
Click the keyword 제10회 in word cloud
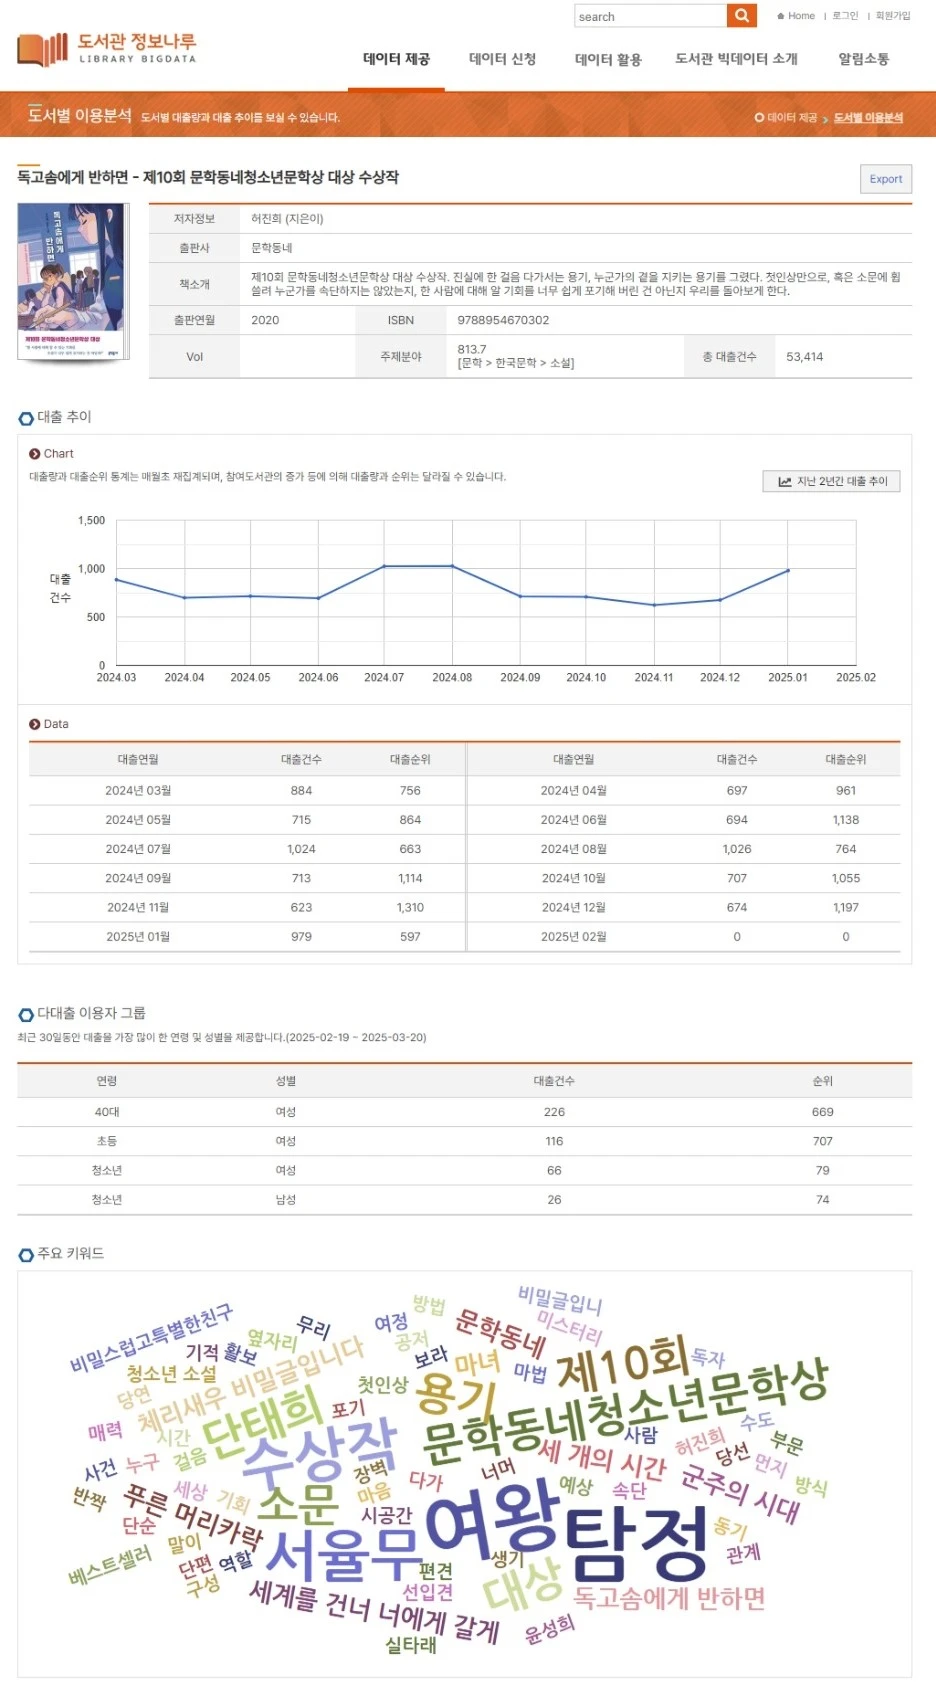pos(622,1362)
